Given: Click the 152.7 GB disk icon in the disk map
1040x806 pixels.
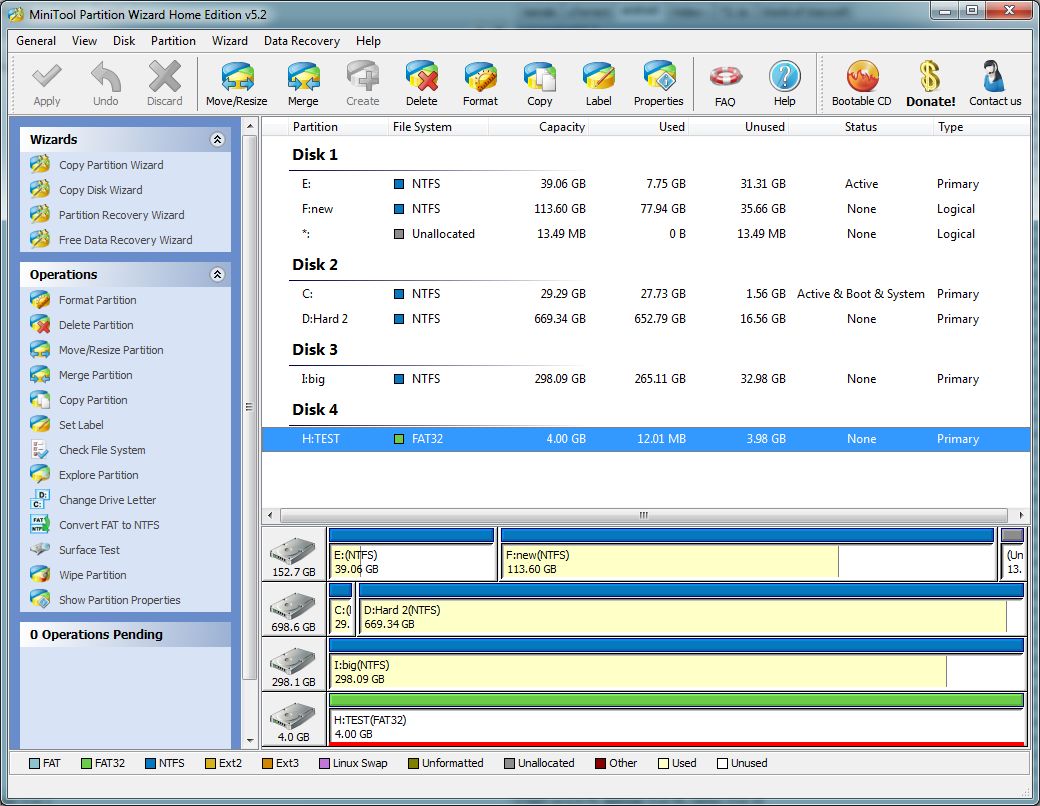Looking at the screenshot, I should pyautogui.click(x=293, y=556).
